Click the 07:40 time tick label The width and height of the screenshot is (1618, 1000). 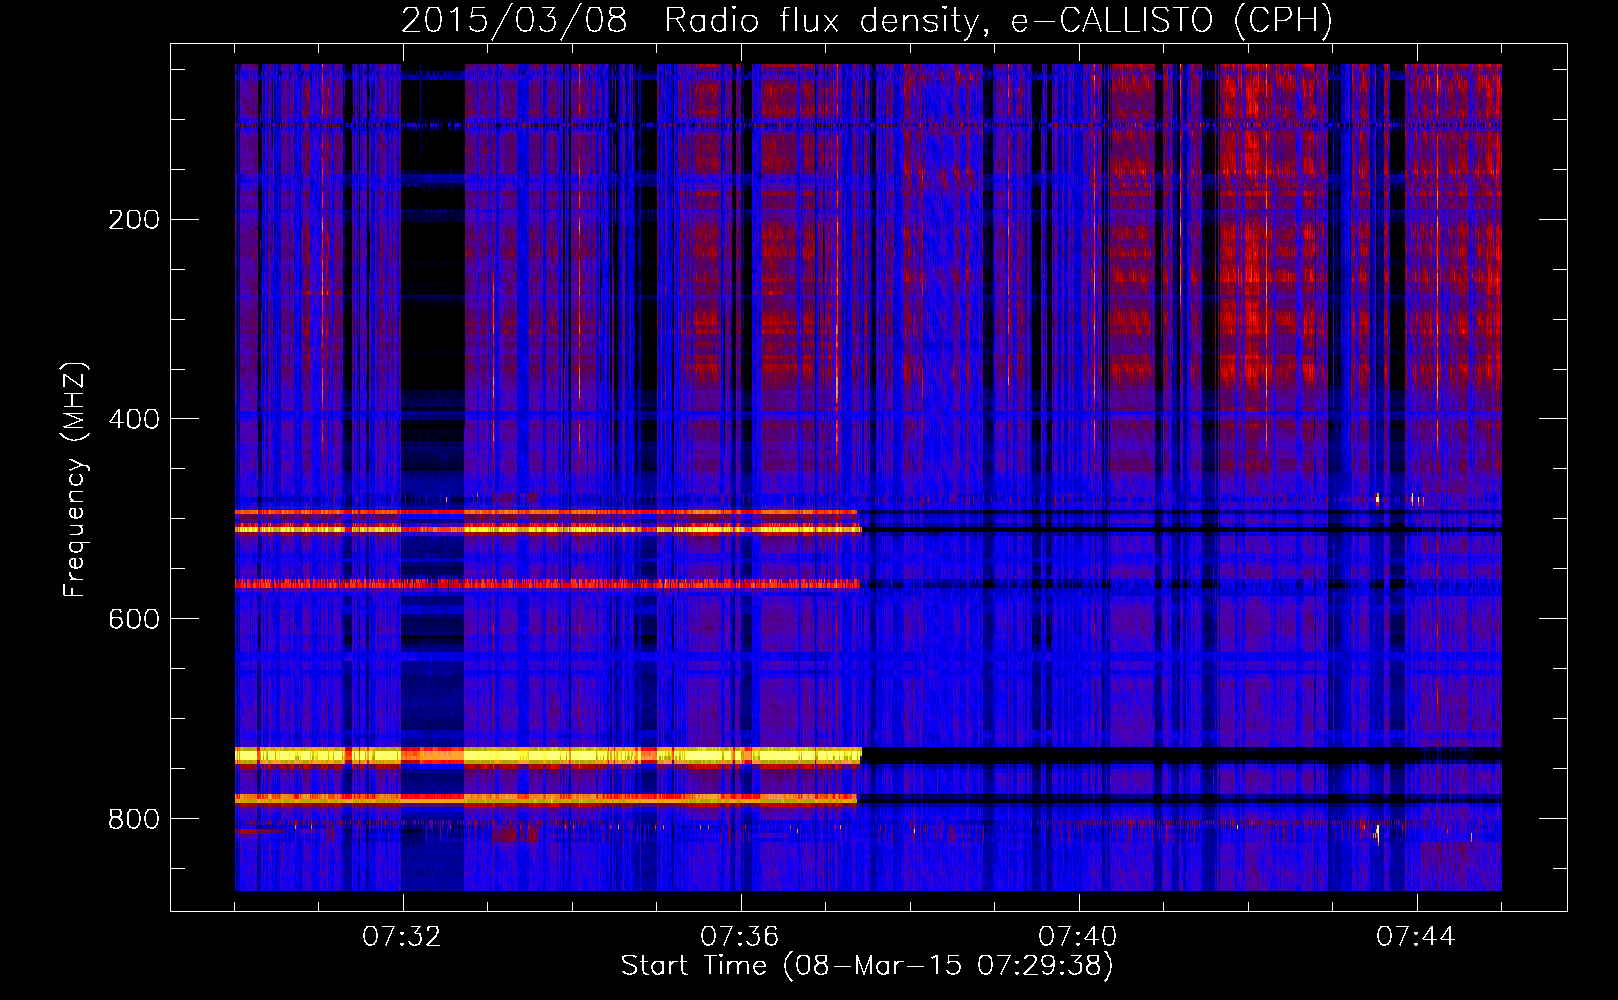[x=1078, y=937]
